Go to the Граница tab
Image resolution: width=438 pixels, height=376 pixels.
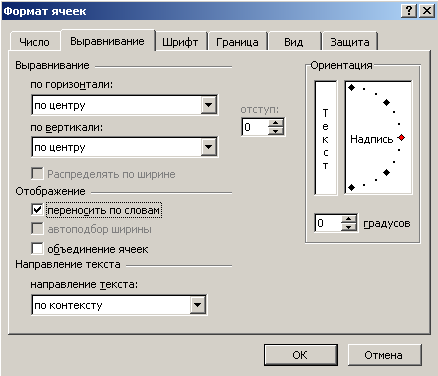click(x=237, y=42)
